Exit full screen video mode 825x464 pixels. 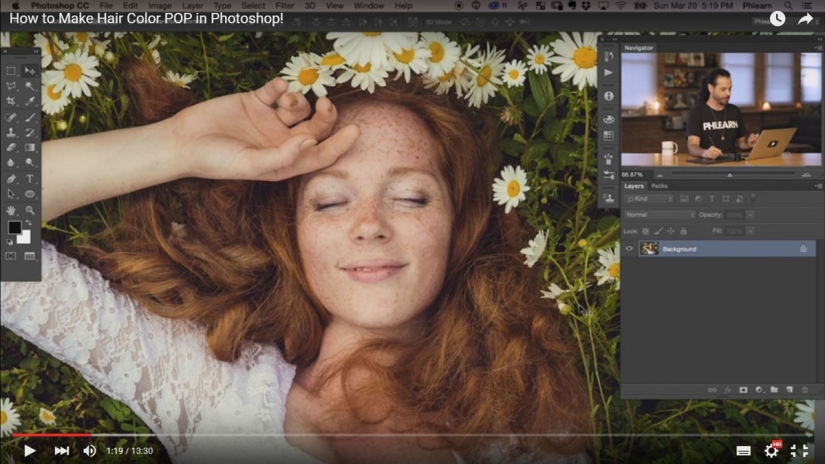click(x=800, y=451)
